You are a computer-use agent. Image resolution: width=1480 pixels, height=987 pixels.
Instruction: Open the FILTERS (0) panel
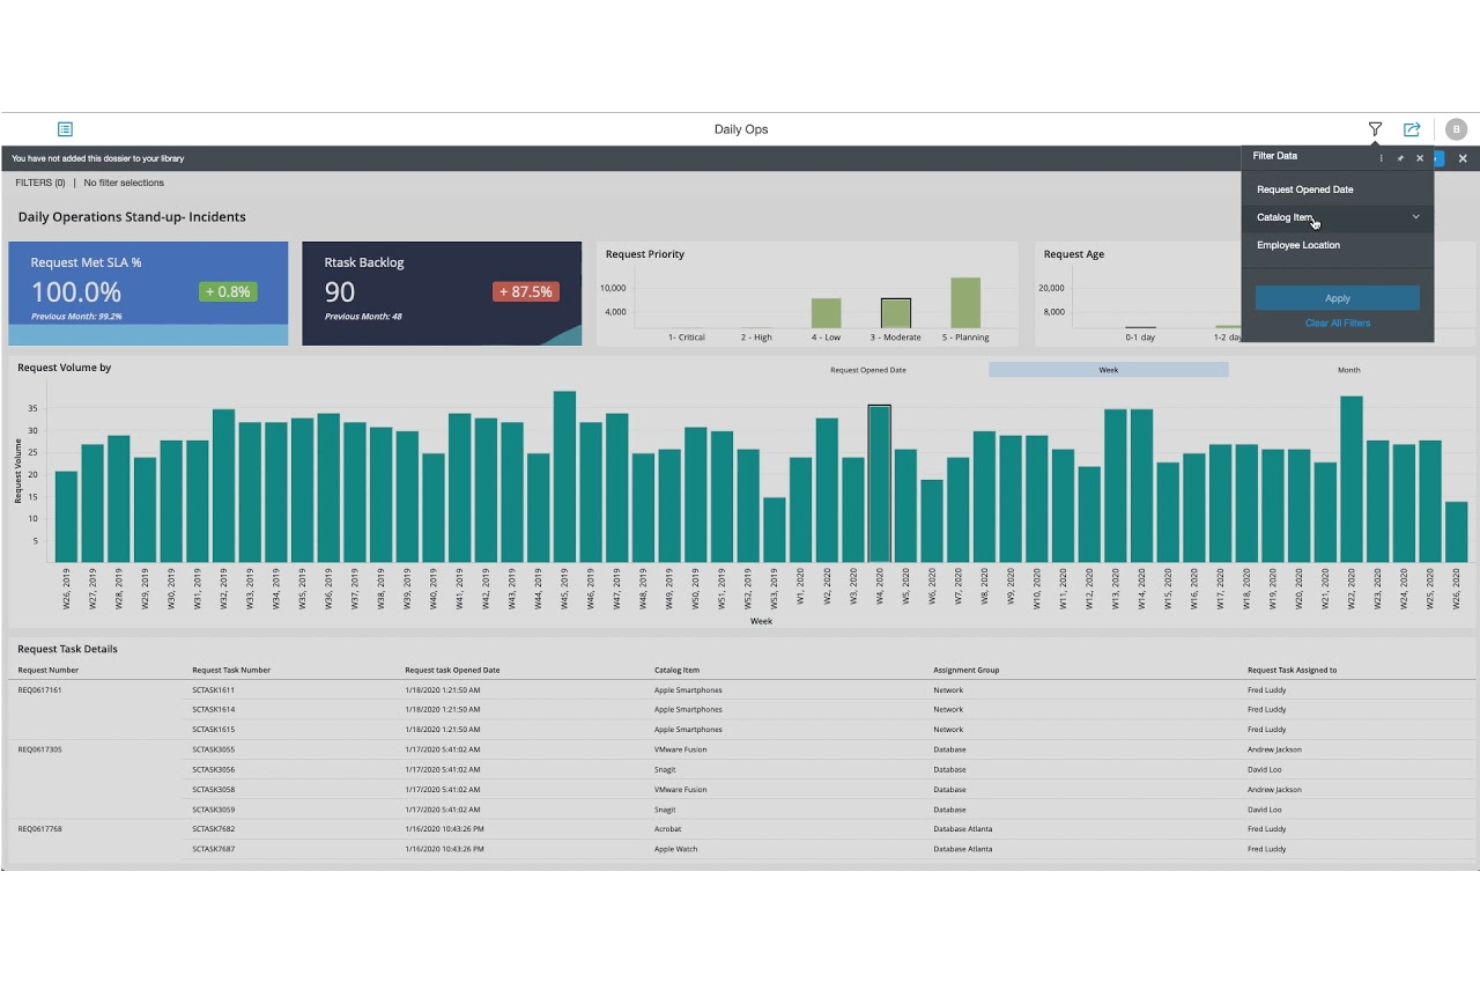[x=40, y=182]
